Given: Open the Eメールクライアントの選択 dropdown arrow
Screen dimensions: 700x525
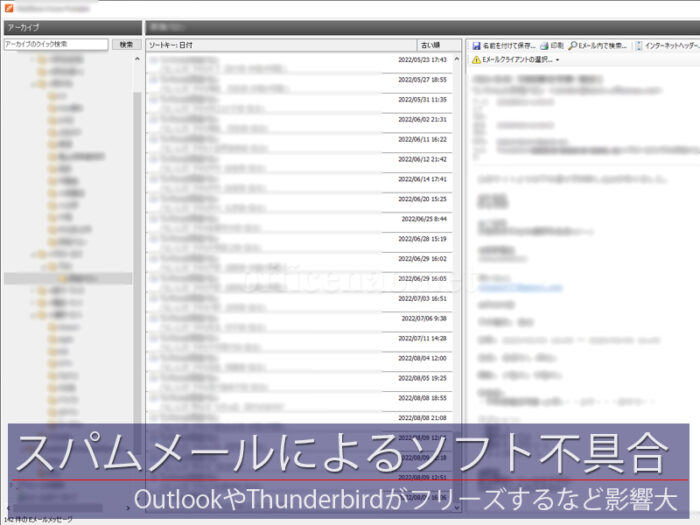Looking at the screenshot, I should [558, 60].
